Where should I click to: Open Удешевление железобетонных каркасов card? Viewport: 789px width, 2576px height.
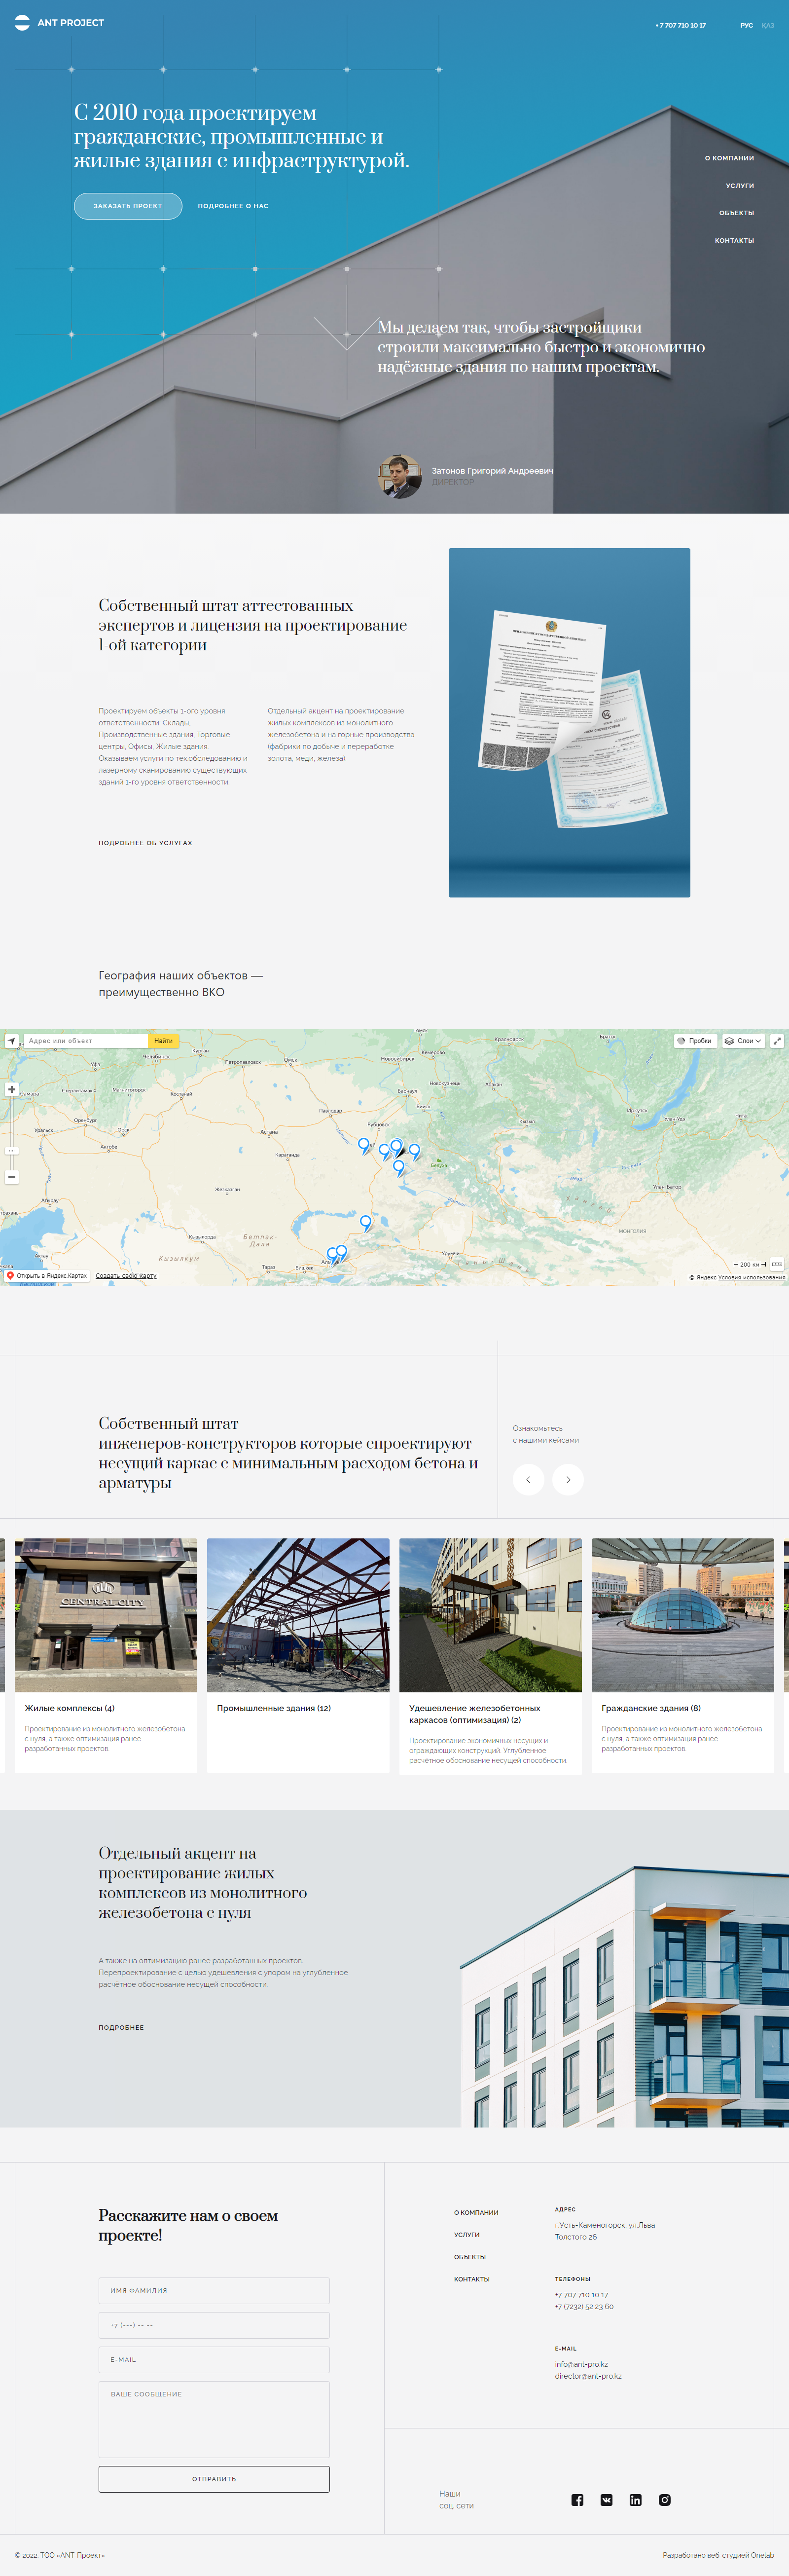point(490,1656)
